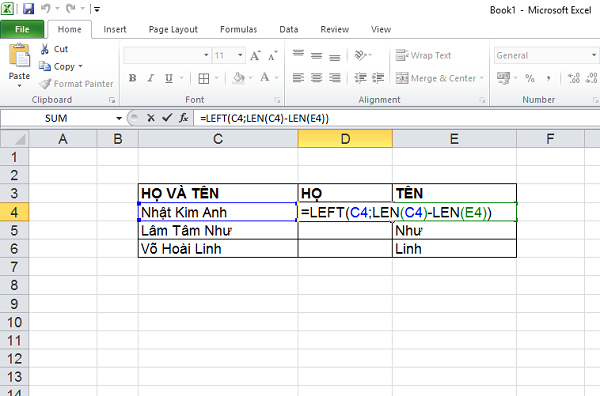Open the Alignment dialog launcher

point(482,100)
